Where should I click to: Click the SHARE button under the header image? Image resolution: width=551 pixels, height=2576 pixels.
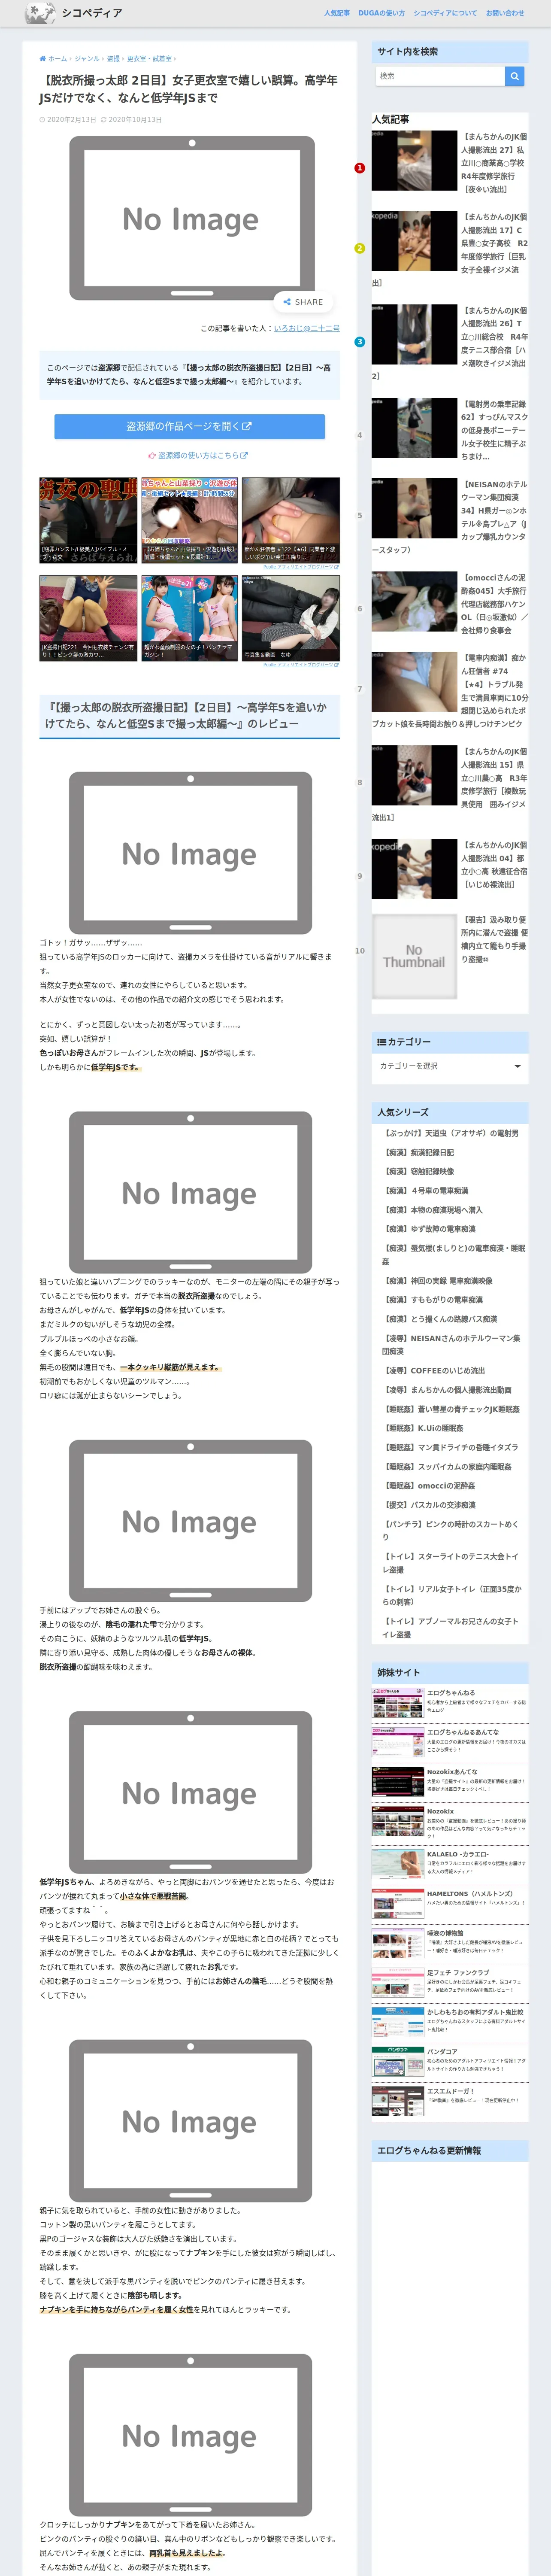pyautogui.click(x=303, y=302)
